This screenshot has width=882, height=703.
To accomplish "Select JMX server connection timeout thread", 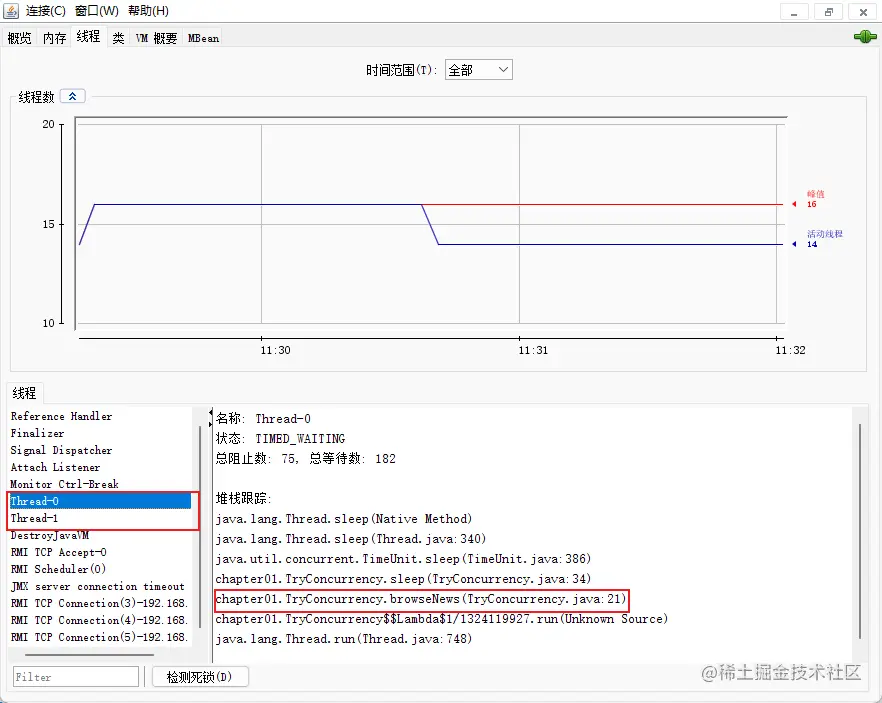I will coord(100,586).
